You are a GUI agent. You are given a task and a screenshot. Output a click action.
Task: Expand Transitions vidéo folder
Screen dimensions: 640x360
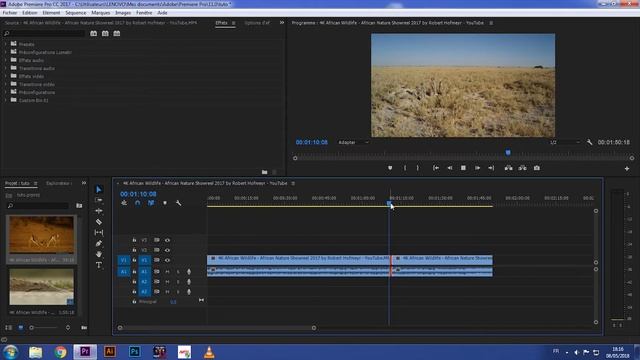[6, 84]
